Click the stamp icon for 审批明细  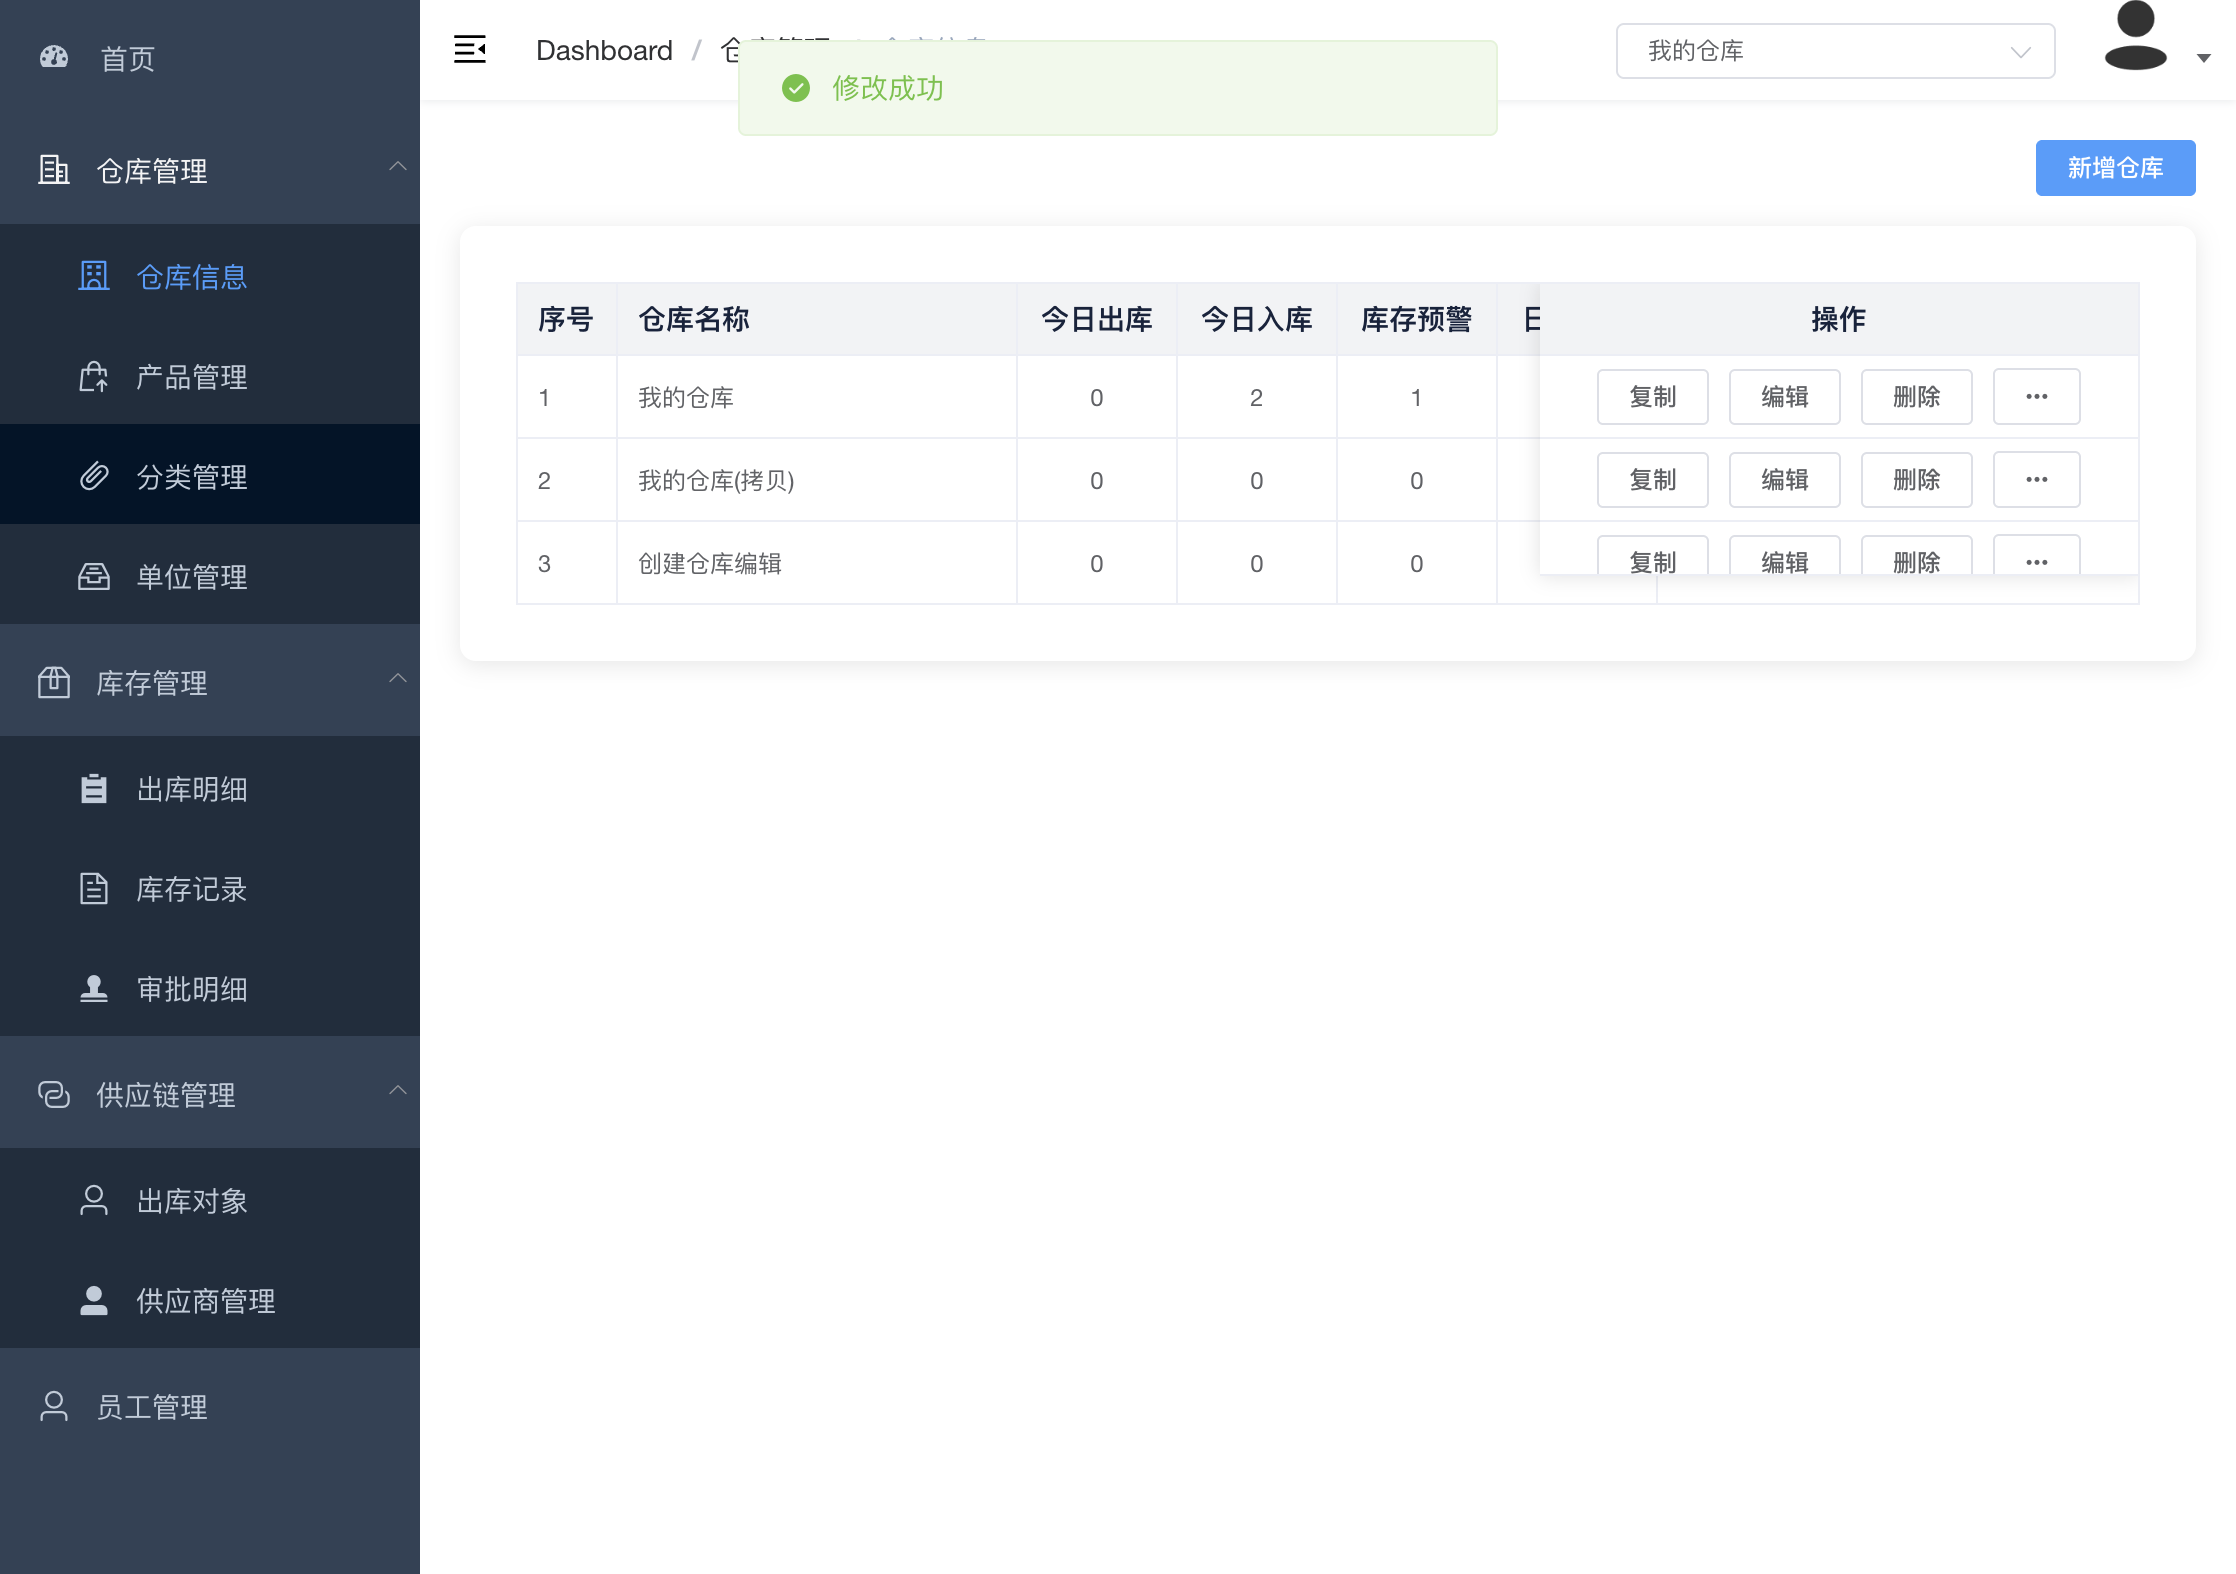click(94, 989)
